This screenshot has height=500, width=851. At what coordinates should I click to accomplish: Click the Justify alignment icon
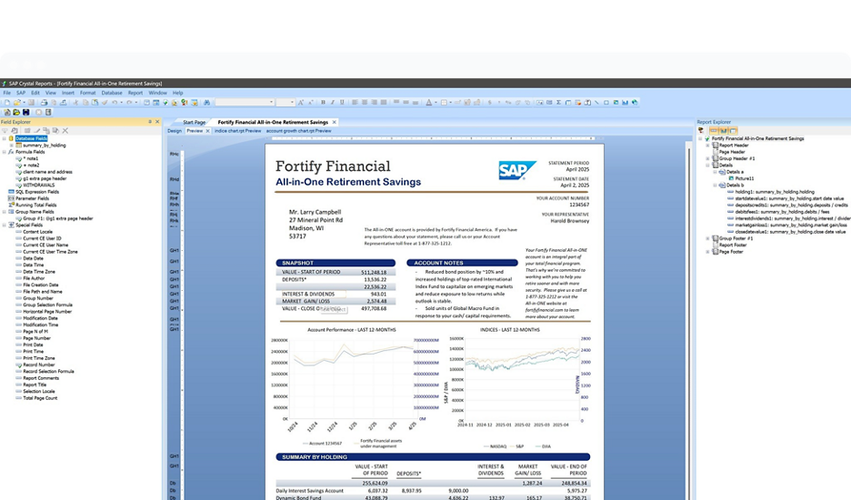384,102
